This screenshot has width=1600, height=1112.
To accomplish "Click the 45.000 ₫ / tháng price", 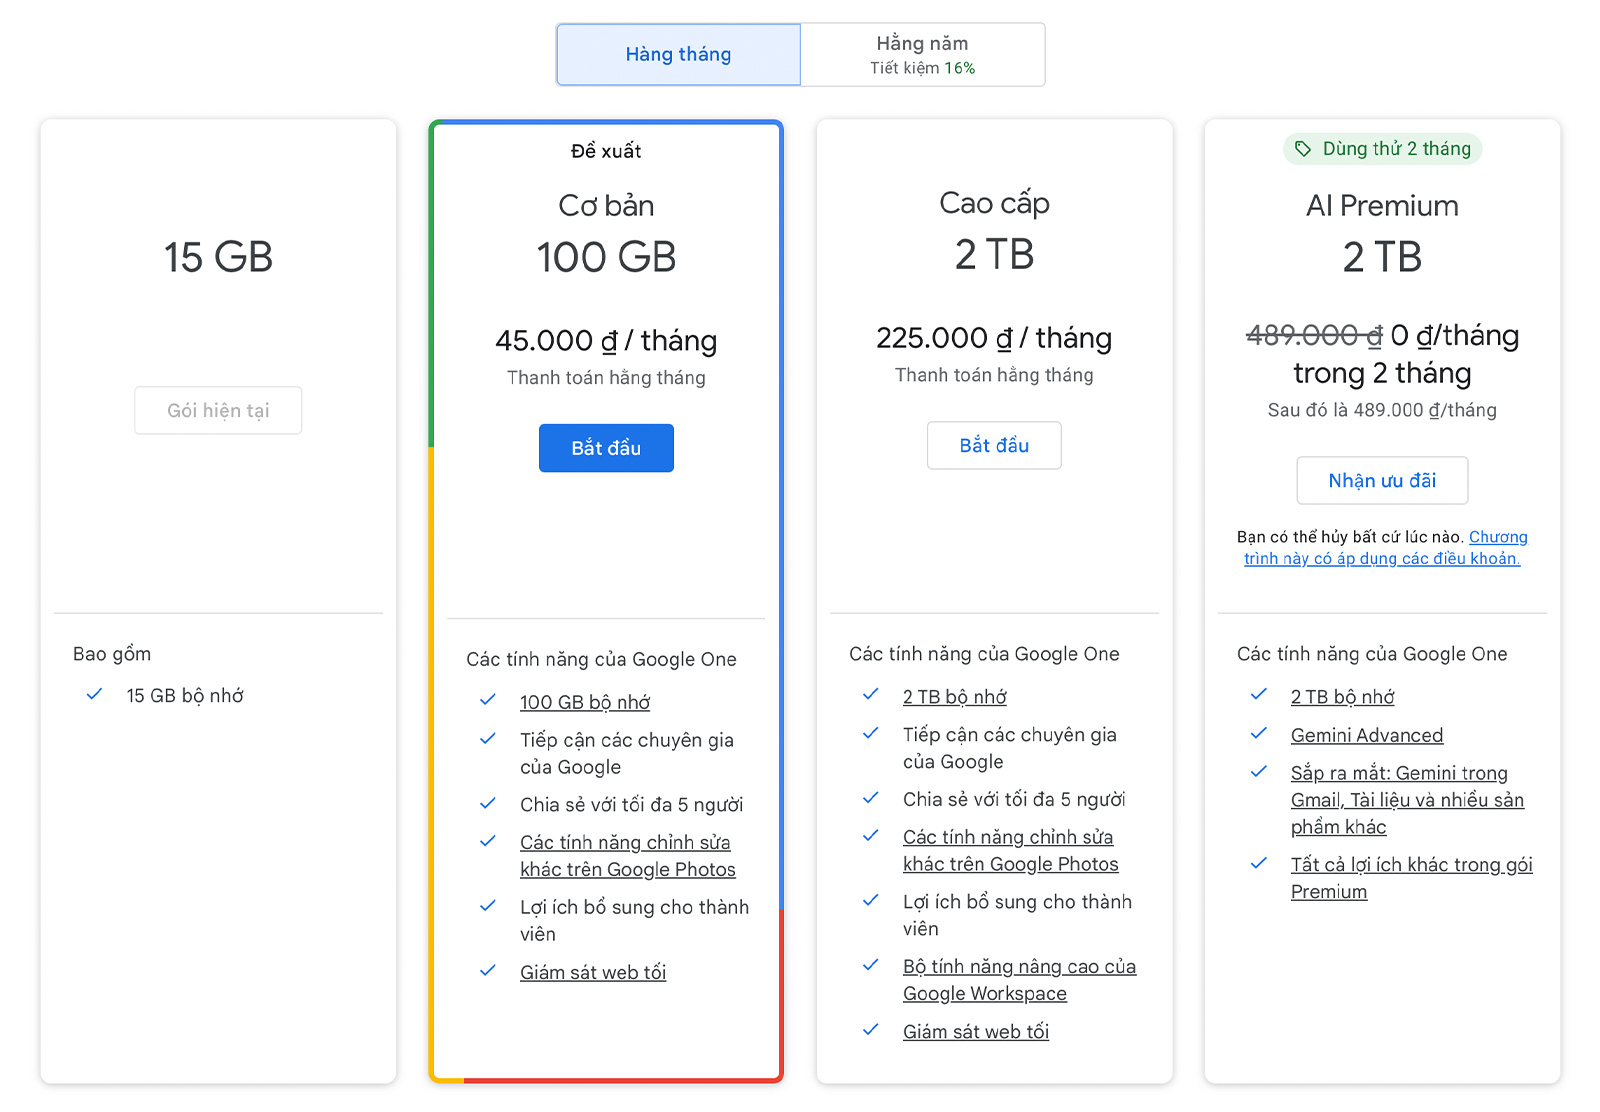I will (x=606, y=341).
